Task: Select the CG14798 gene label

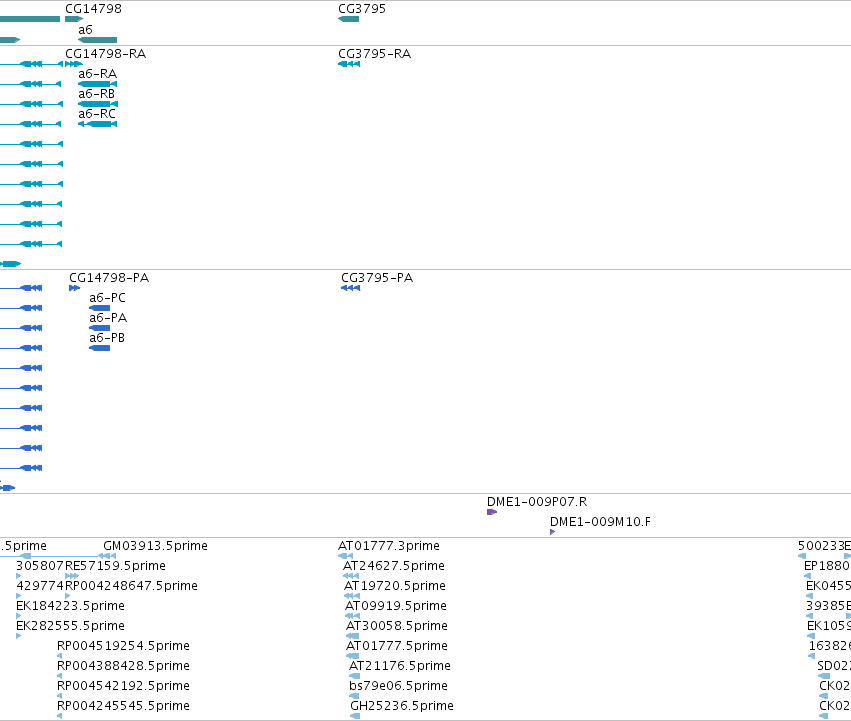Action: [93, 9]
